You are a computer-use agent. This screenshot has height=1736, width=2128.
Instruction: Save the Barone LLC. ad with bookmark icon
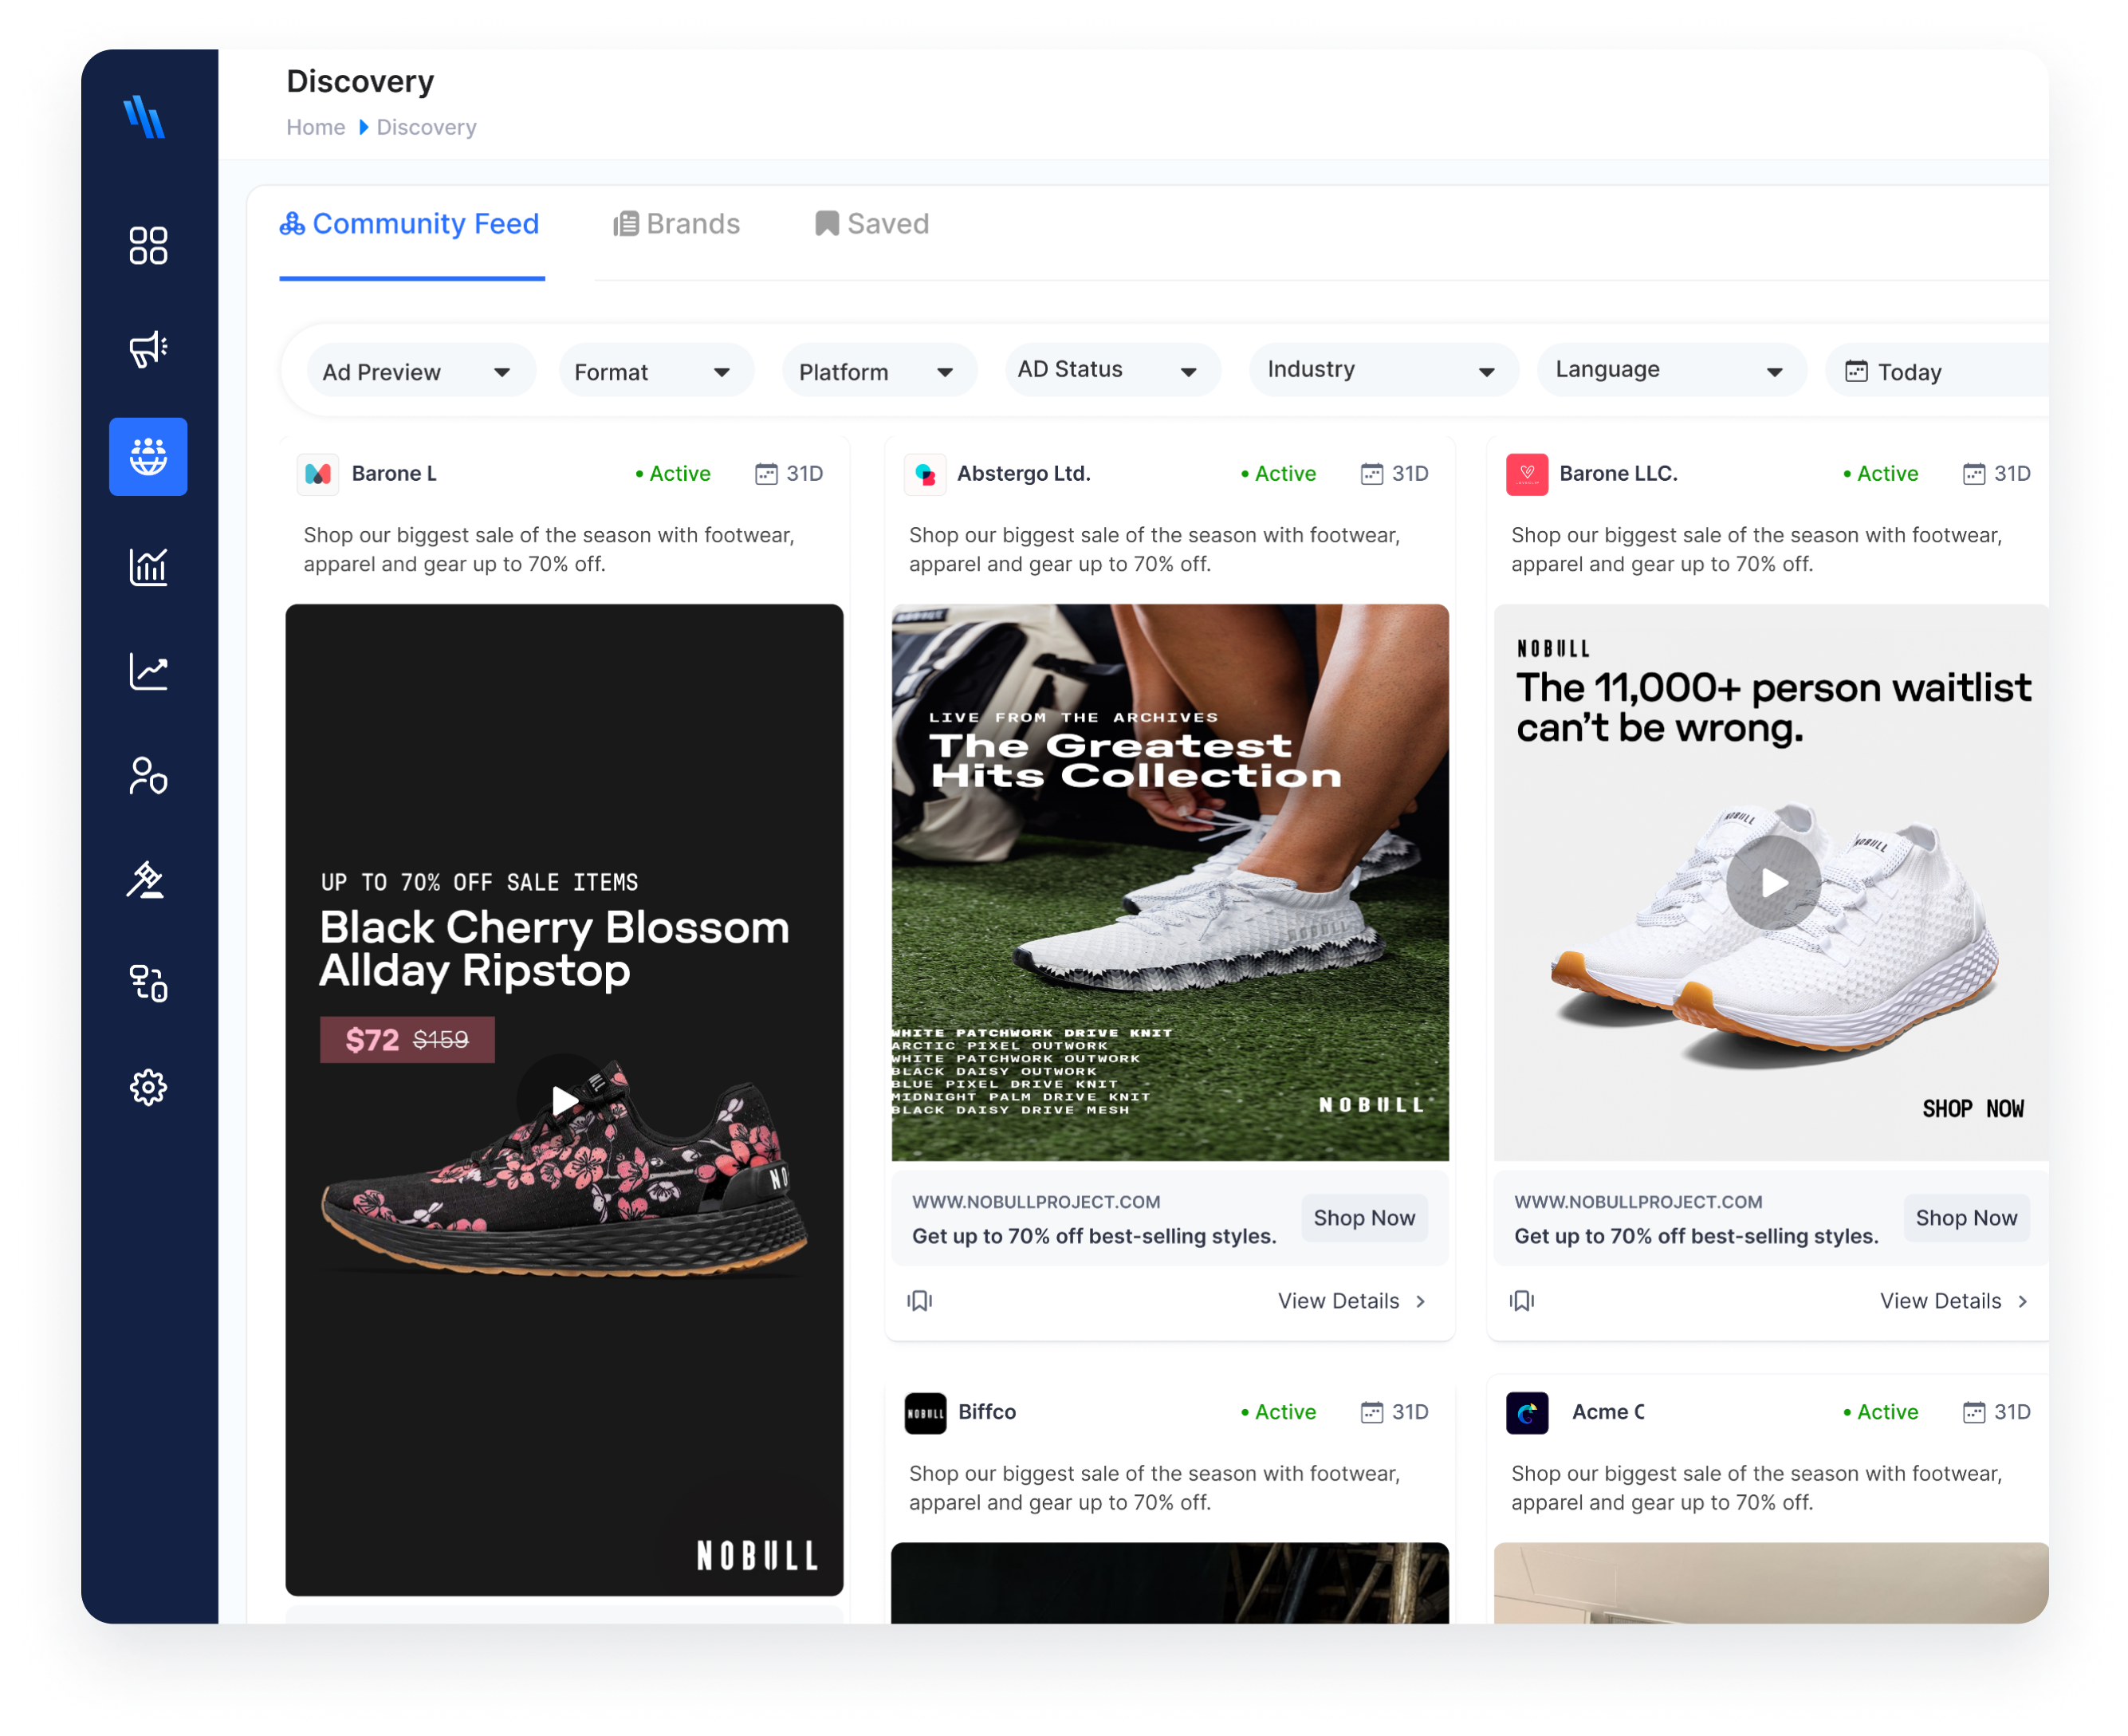tap(1522, 1301)
